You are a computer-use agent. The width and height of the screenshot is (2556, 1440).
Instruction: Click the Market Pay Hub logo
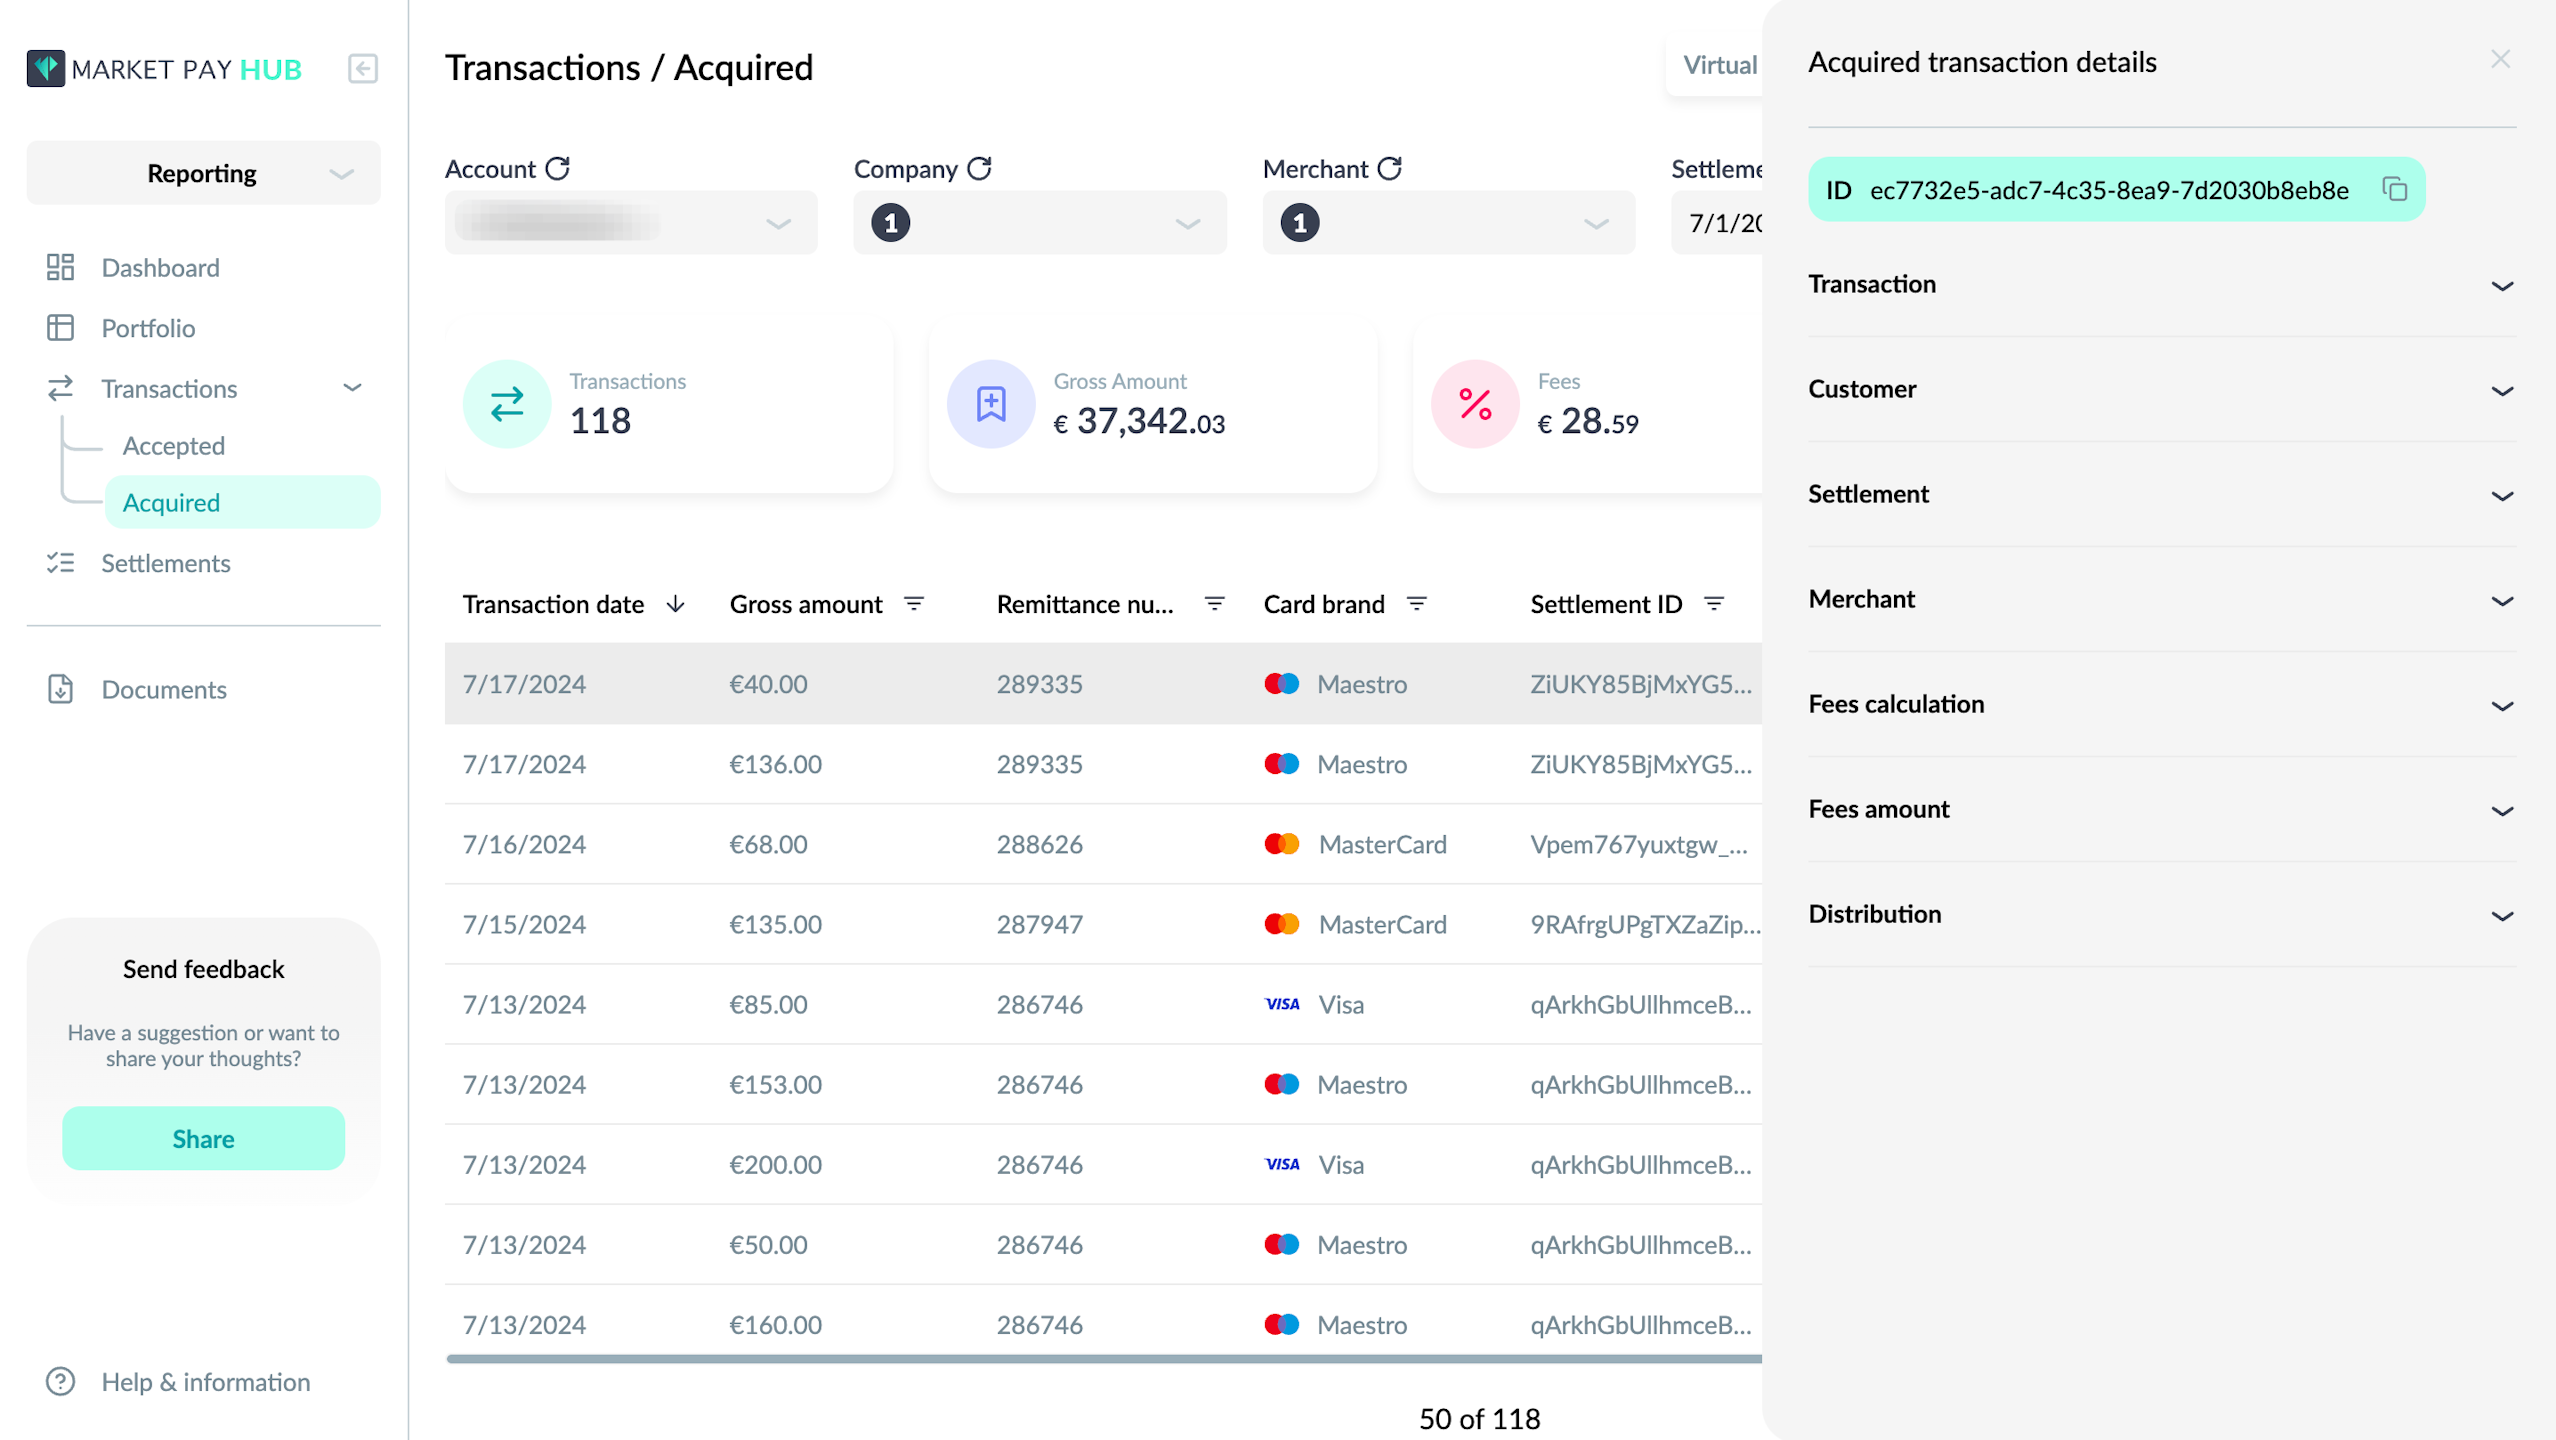click(164, 68)
